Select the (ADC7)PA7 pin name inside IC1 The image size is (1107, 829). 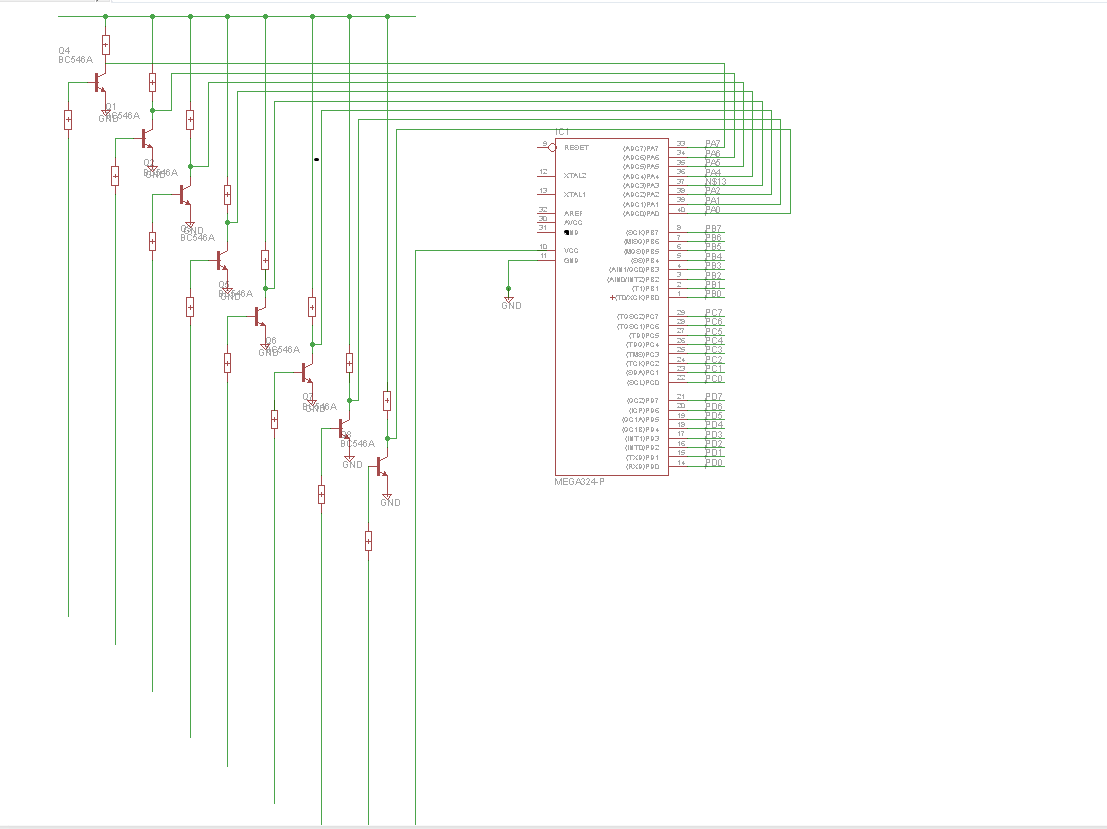point(640,148)
